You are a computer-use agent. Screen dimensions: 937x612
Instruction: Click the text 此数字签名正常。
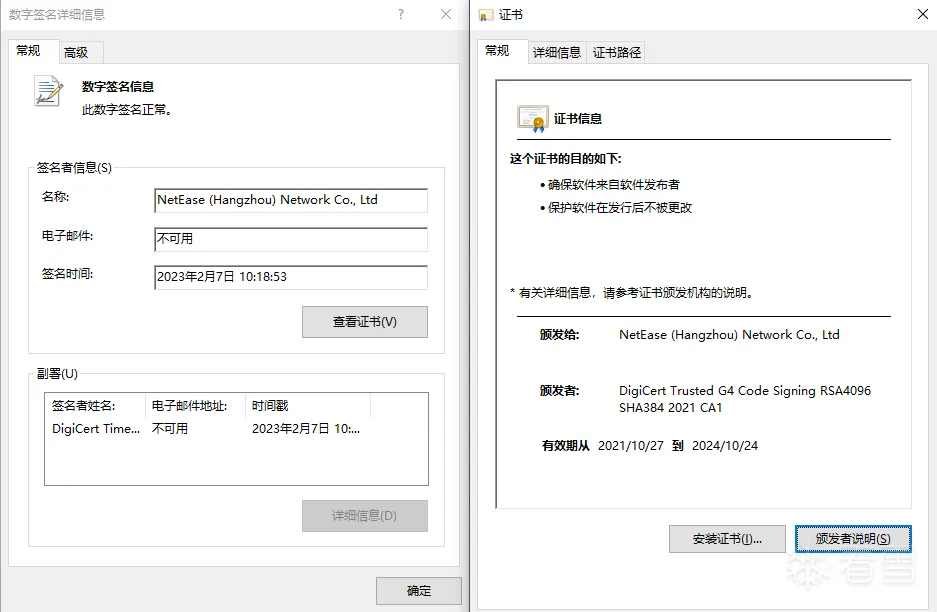coord(127,110)
